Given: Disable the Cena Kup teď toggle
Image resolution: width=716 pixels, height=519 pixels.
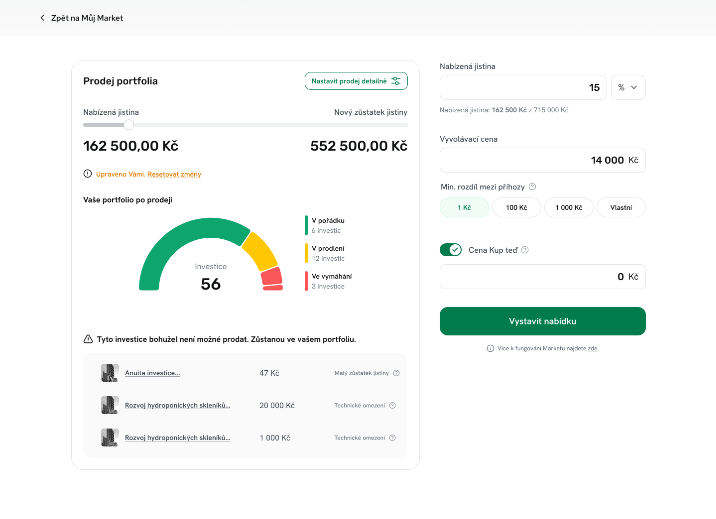Looking at the screenshot, I should coord(450,249).
